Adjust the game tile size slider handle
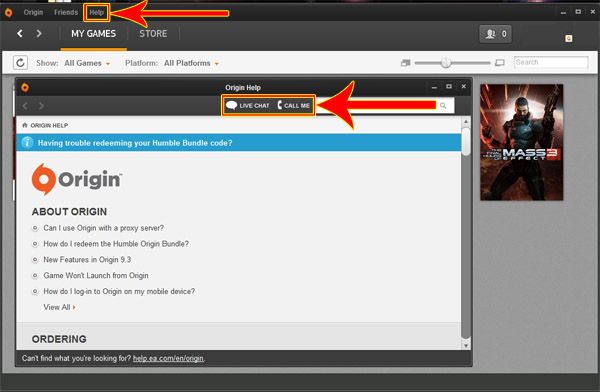The height and width of the screenshot is (392, 600). (445, 62)
